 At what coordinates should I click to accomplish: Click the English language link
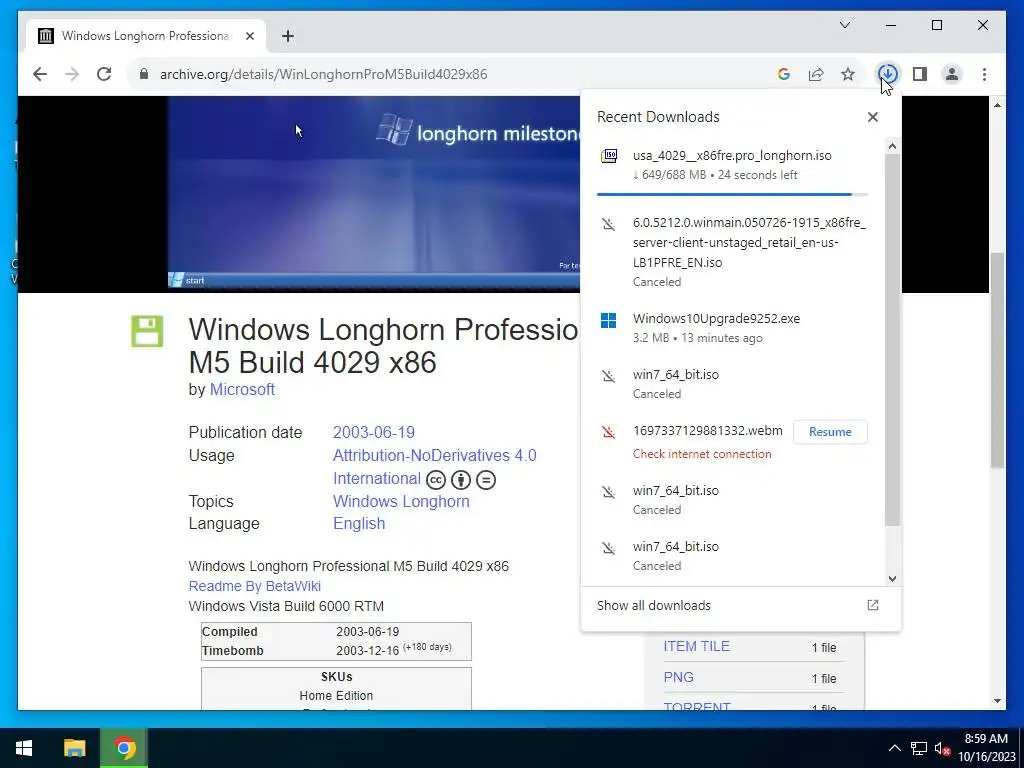pyautogui.click(x=359, y=523)
